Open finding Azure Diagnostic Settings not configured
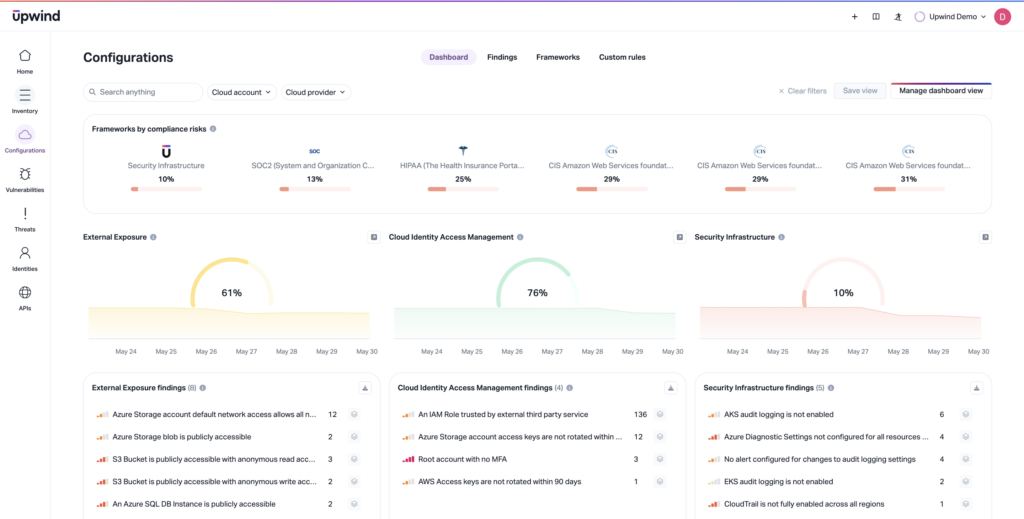Viewport: 1024px width, 519px height. [826, 437]
